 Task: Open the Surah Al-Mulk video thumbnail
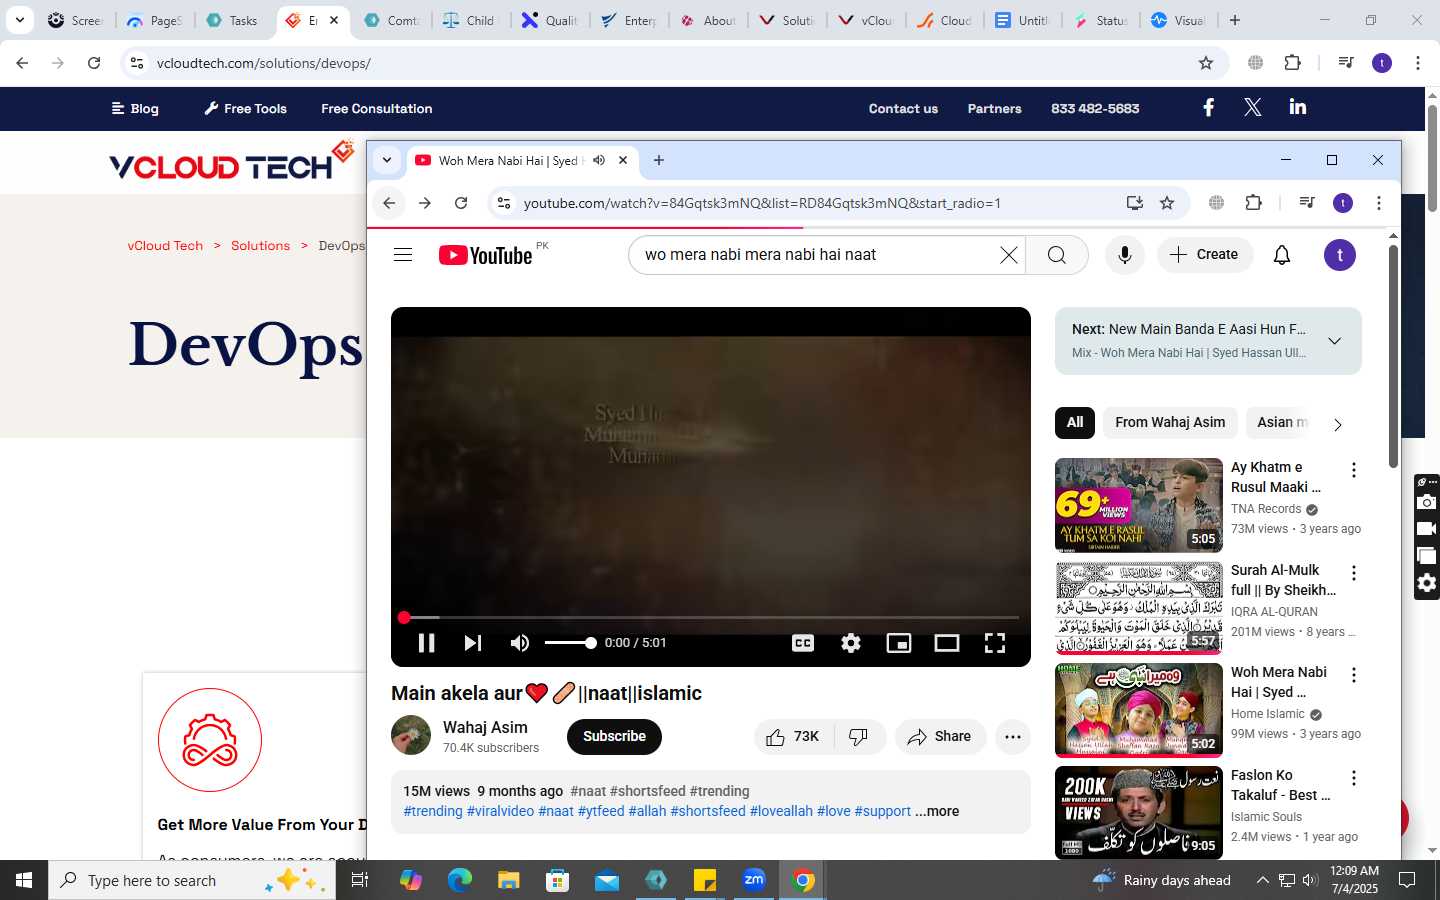1139,608
